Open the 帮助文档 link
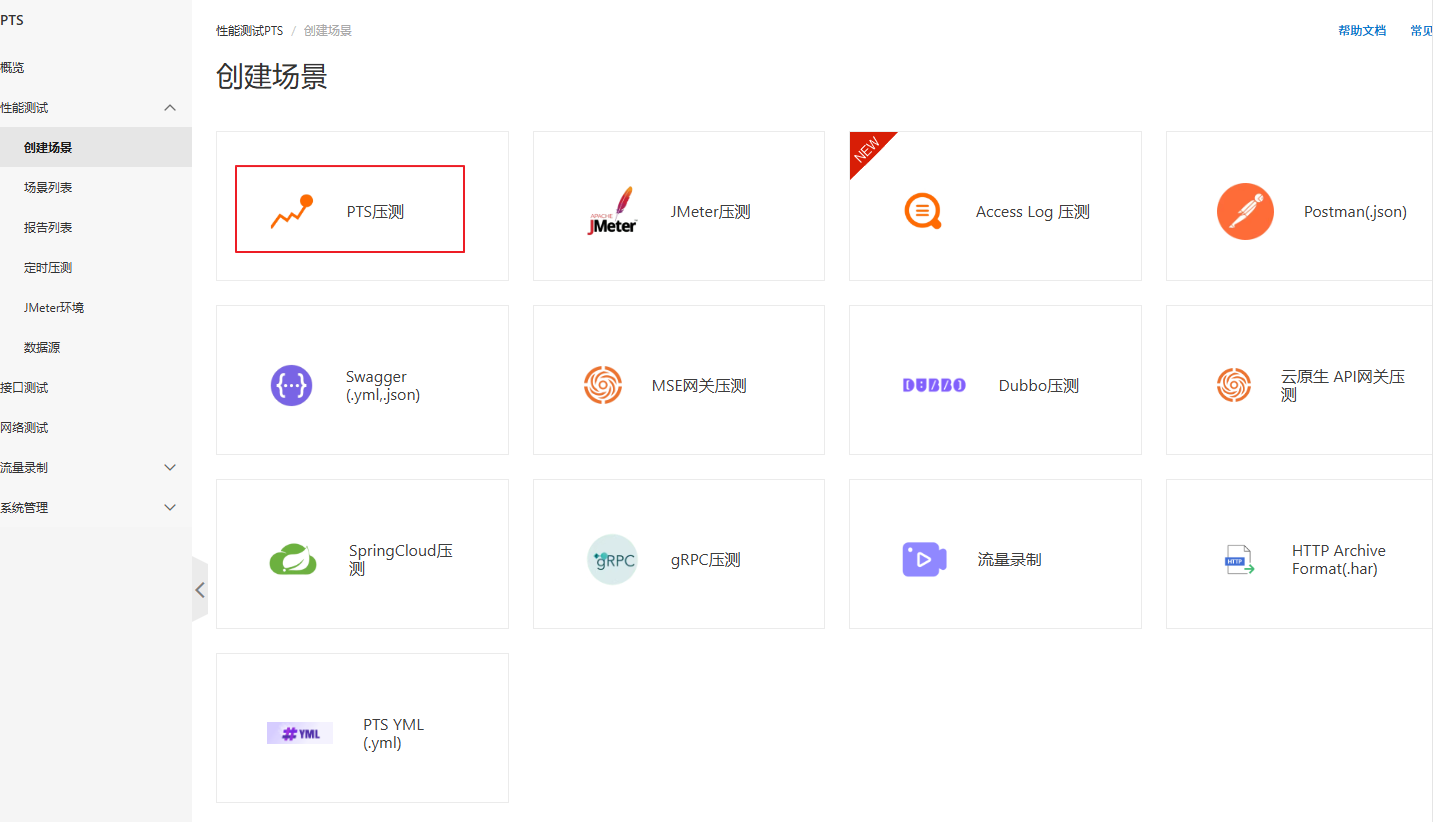This screenshot has height=822, width=1444. click(1362, 31)
